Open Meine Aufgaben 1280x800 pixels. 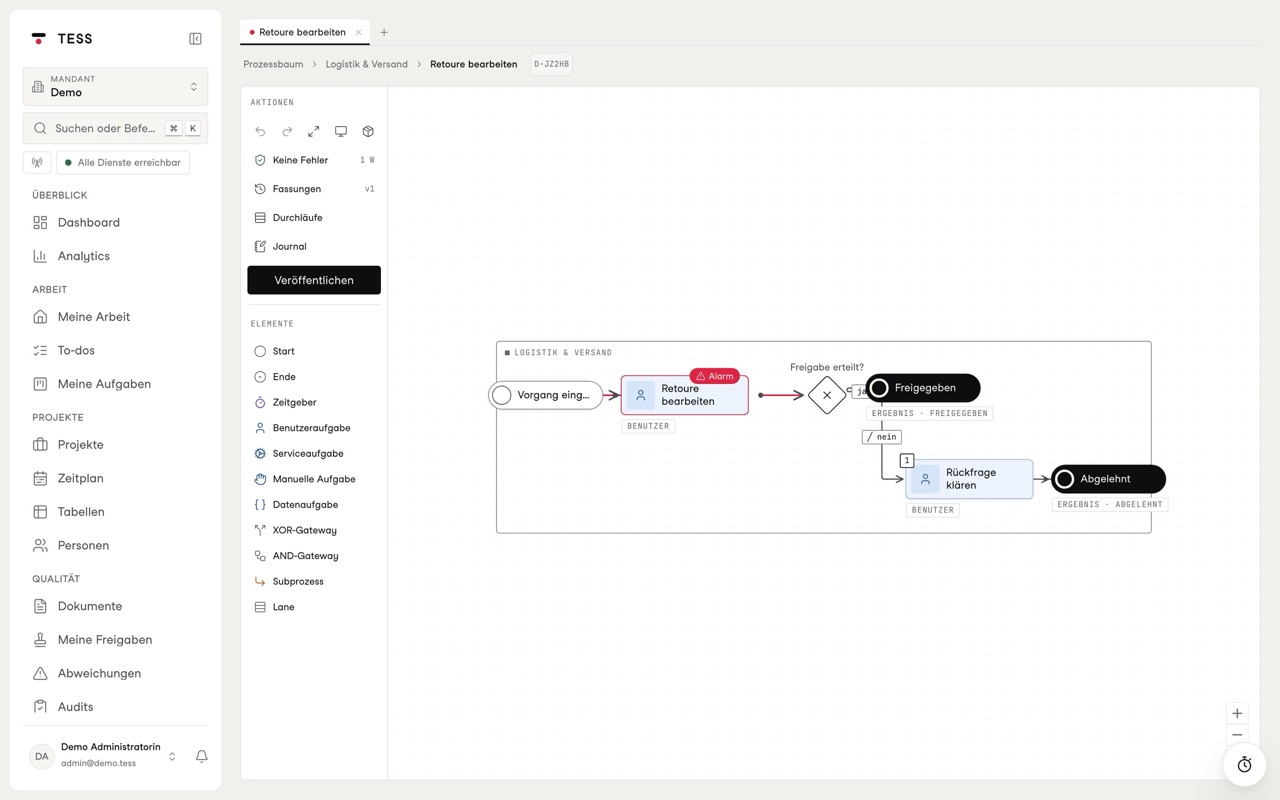coord(115,384)
